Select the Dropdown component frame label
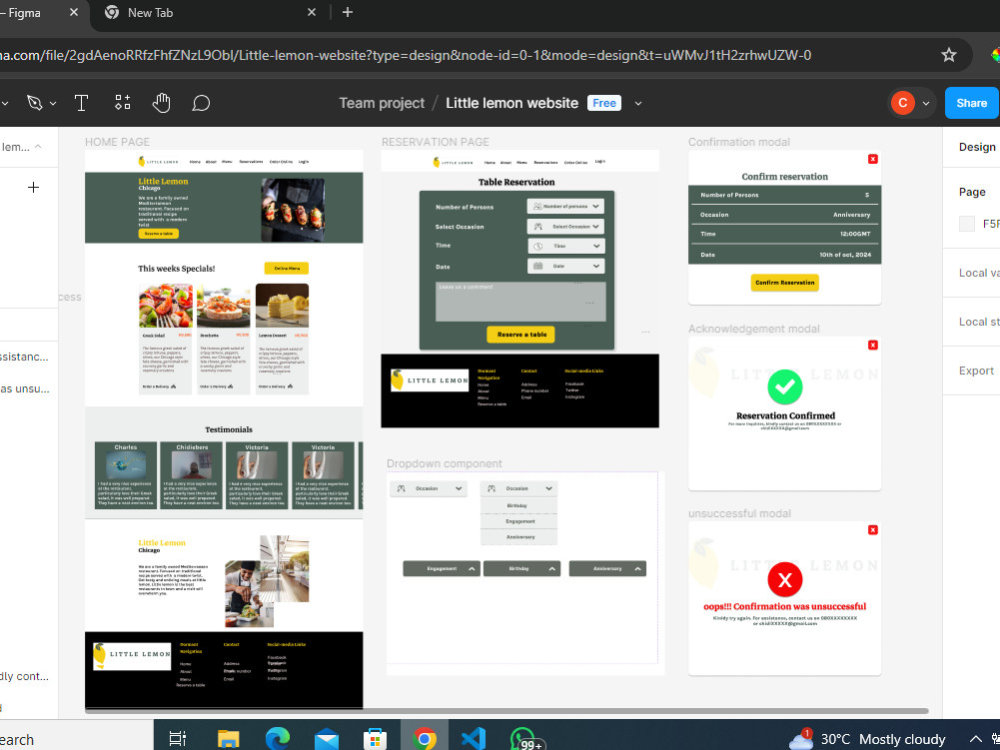The height and width of the screenshot is (750, 1000). [444, 464]
